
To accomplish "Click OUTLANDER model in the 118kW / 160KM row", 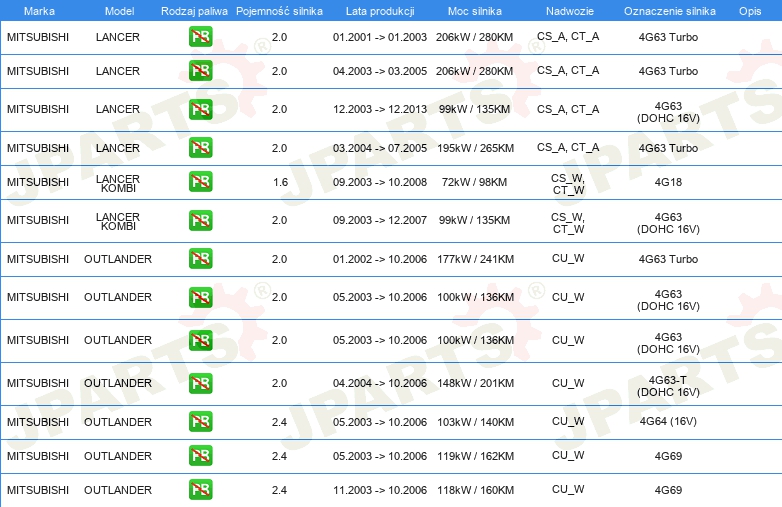I will 118,491.
